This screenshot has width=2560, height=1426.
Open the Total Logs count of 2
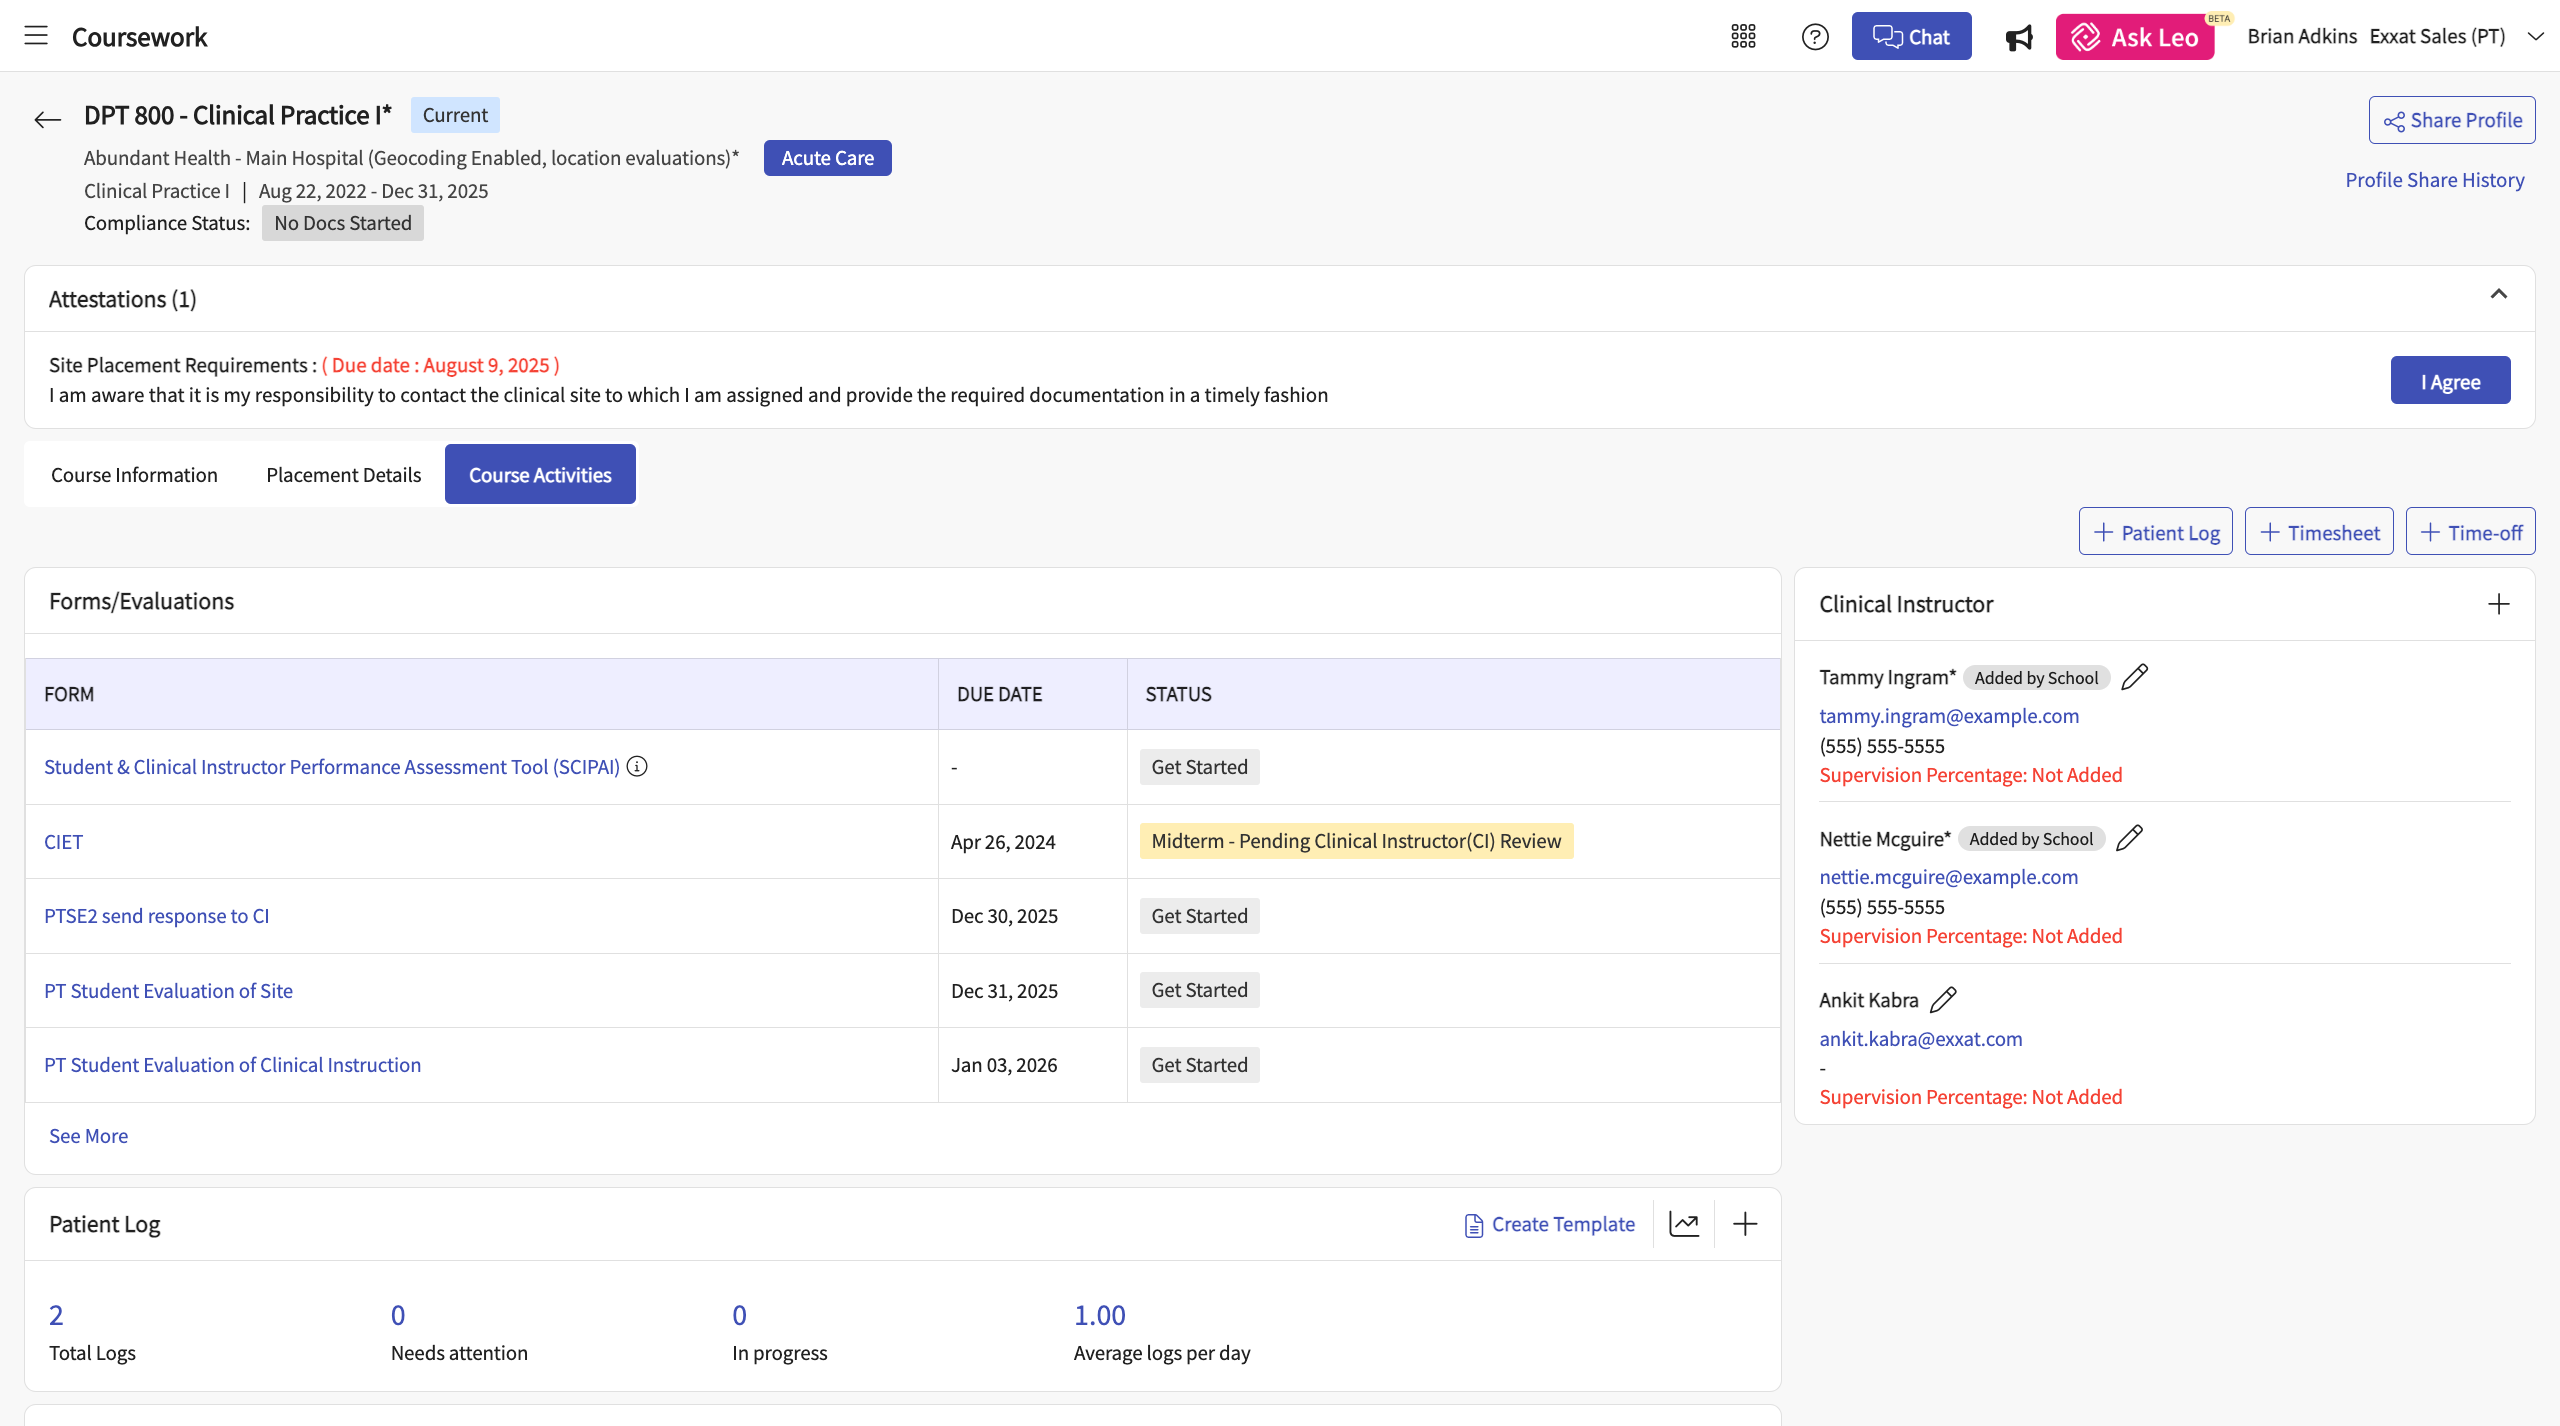[56, 1315]
